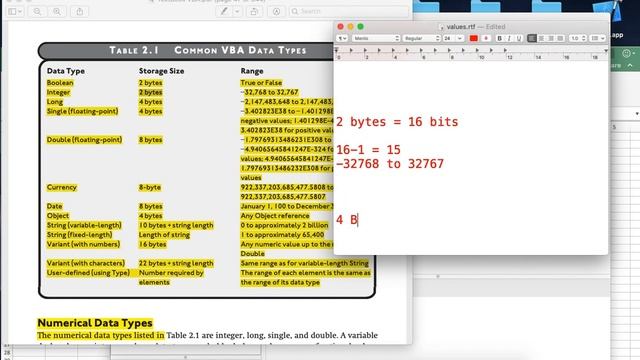Image resolution: width=640 pixels, height=360 pixels.
Task: Collapse the Excel ribbon chevron
Action: pyautogui.click(x=630, y=65)
